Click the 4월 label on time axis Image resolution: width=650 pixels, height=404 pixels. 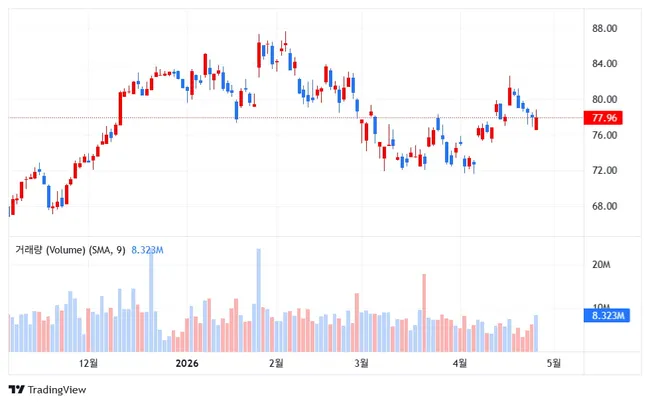460,363
